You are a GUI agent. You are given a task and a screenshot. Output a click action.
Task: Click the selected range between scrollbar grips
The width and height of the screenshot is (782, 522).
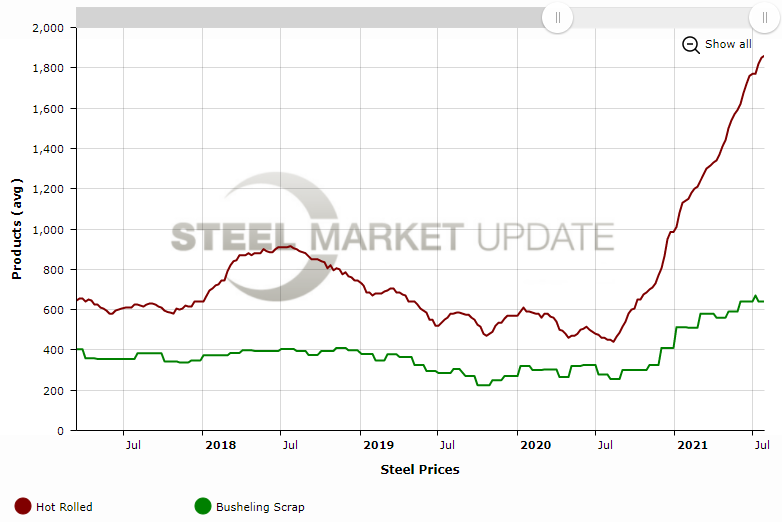[660, 17]
